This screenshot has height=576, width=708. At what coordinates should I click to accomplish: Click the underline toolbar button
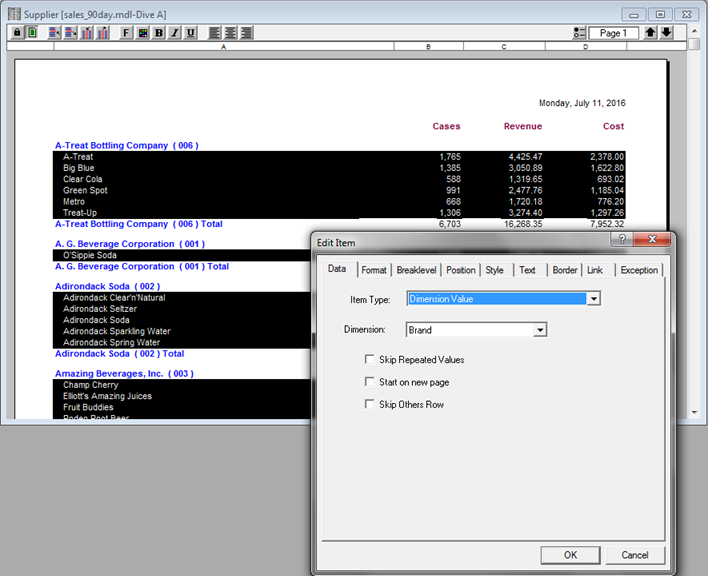191,33
